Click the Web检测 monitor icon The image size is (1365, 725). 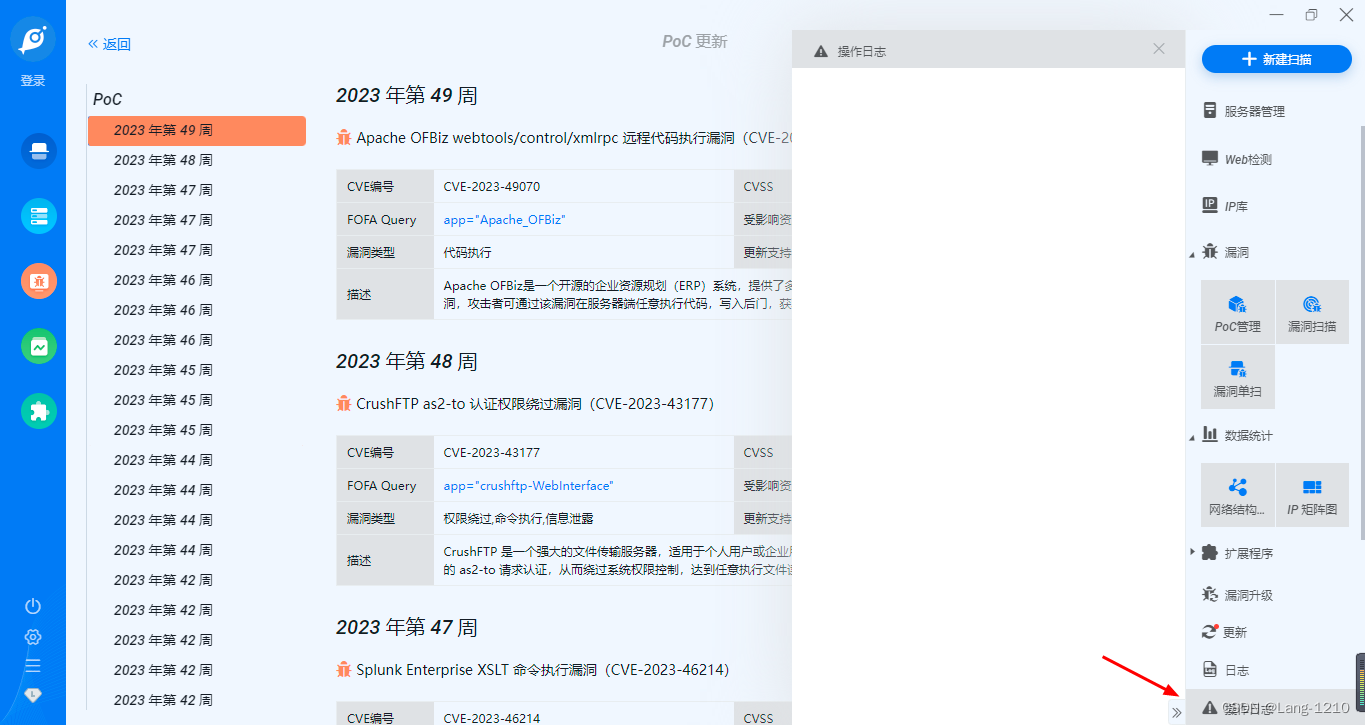[1210, 159]
